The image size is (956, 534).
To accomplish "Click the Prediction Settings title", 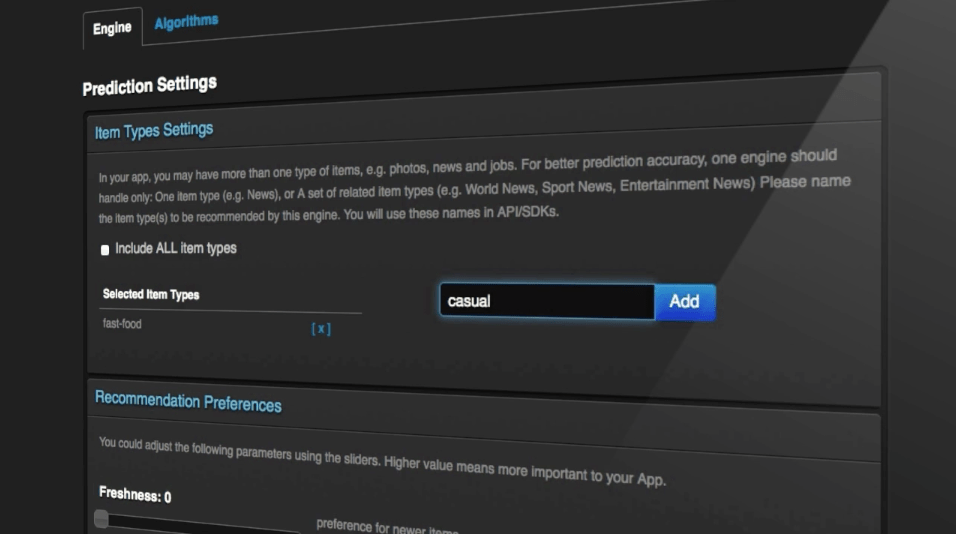I will (x=149, y=85).
